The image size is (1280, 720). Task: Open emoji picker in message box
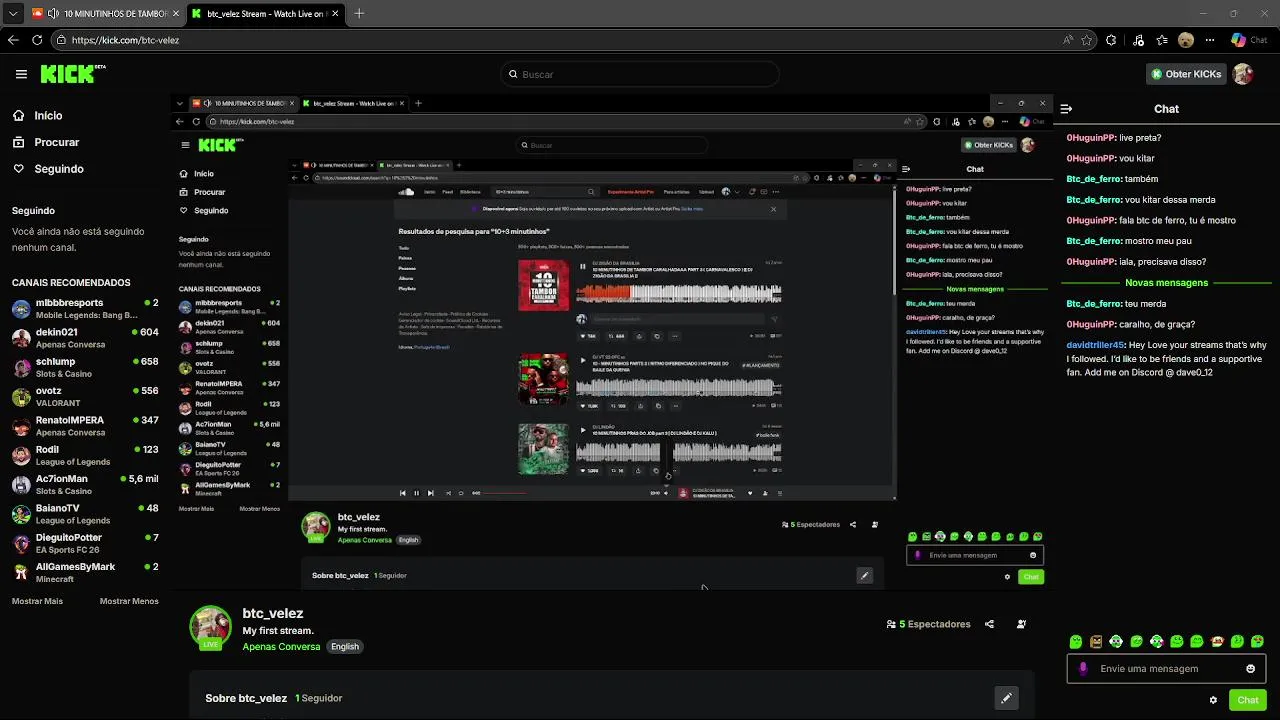pyautogui.click(x=1250, y=669)
